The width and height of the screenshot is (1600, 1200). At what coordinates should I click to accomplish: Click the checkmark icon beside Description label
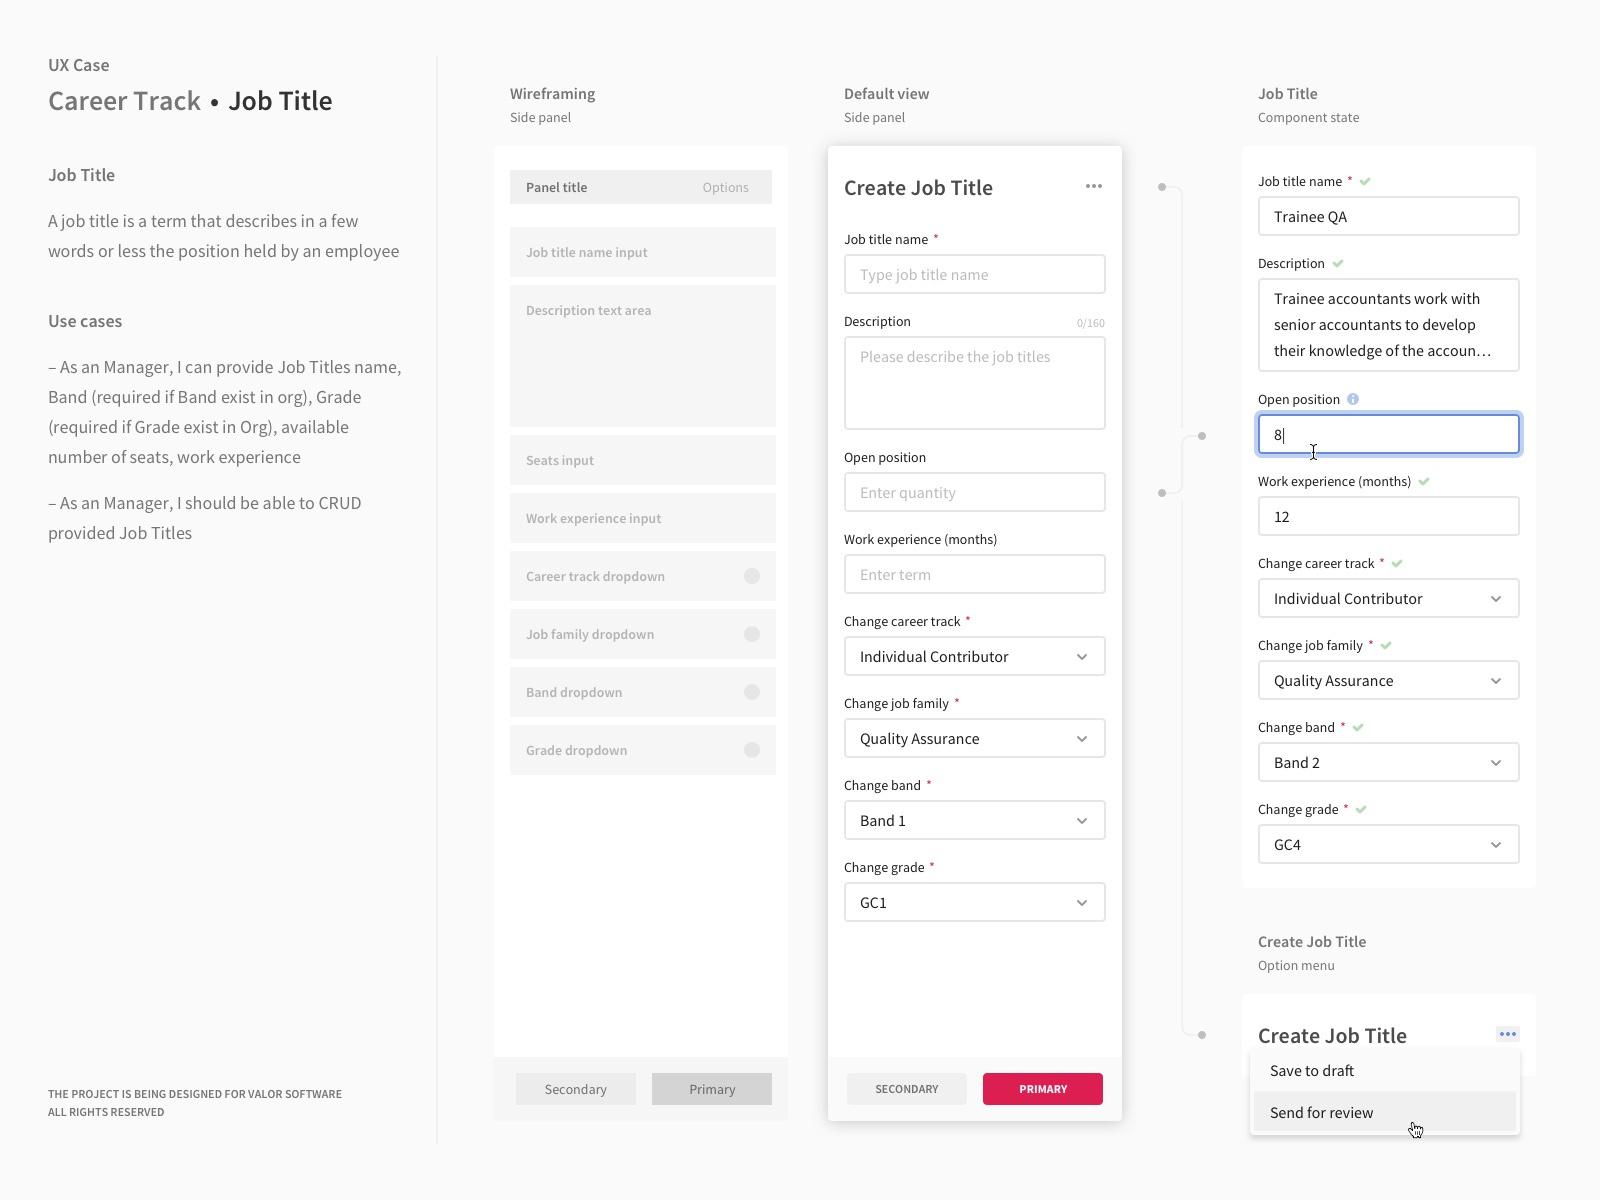1336,262
